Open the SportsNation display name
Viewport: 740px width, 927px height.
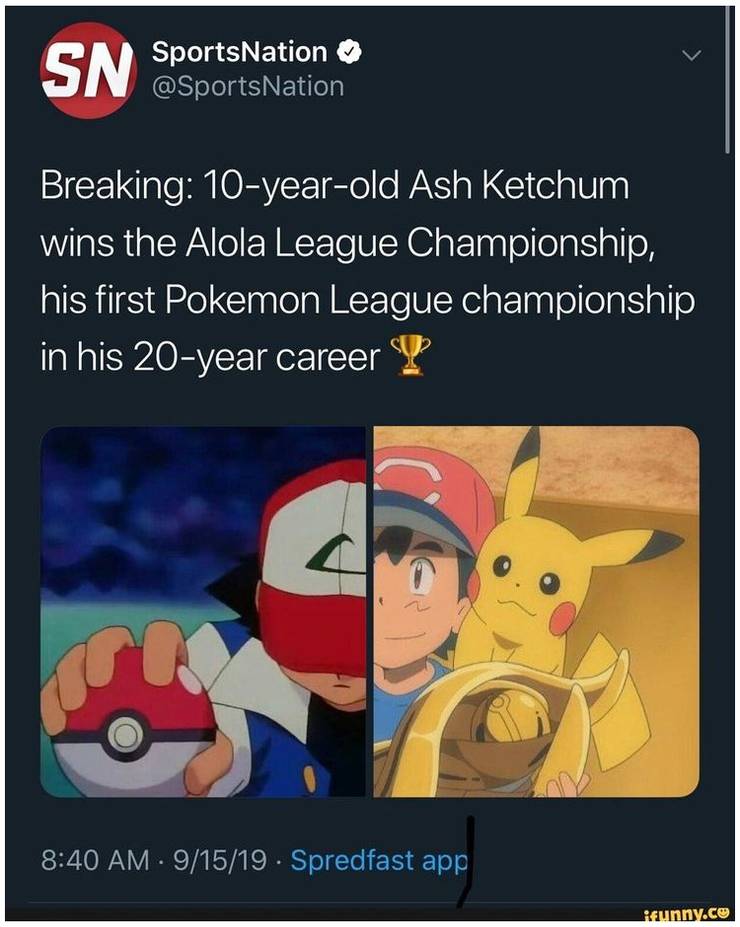coord(239,52)
